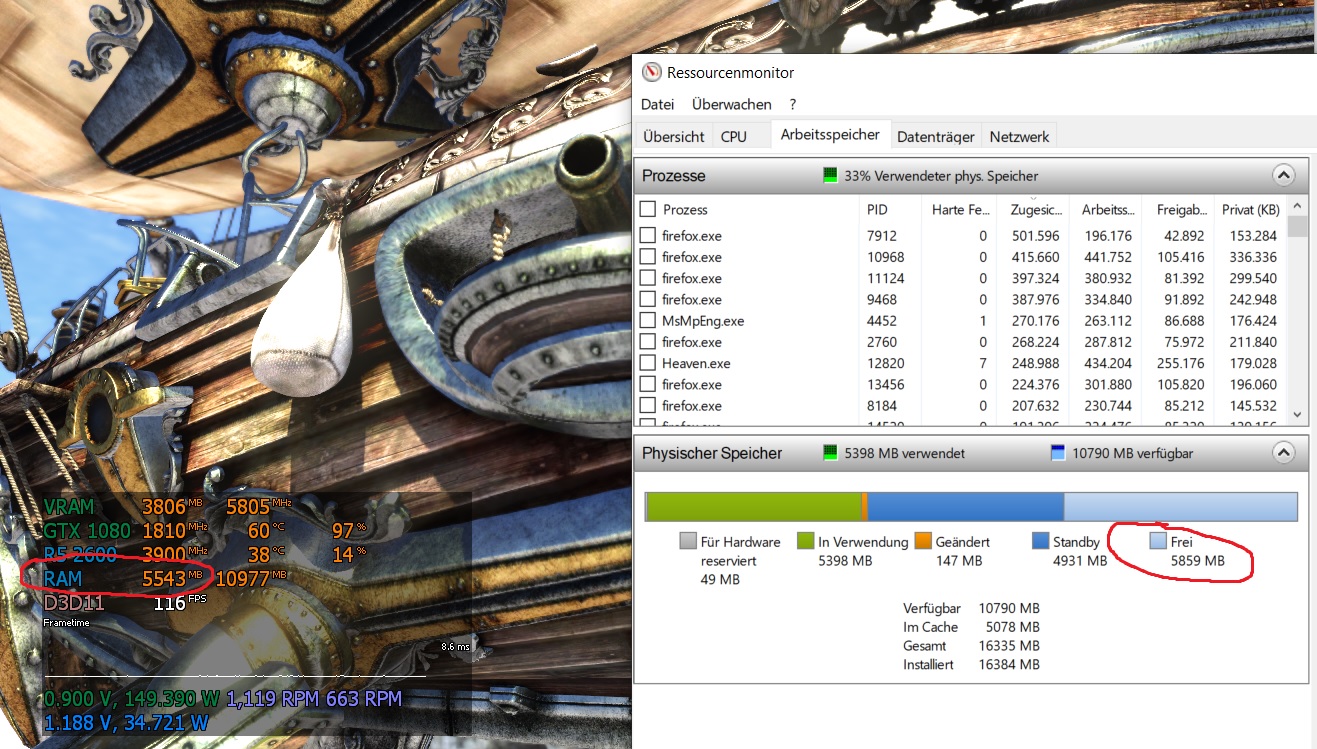Viewport: 1317px width, 749px height.
Task: Click the 441.752 Arbeitssatz value
Action: [x=1108, y=257]
